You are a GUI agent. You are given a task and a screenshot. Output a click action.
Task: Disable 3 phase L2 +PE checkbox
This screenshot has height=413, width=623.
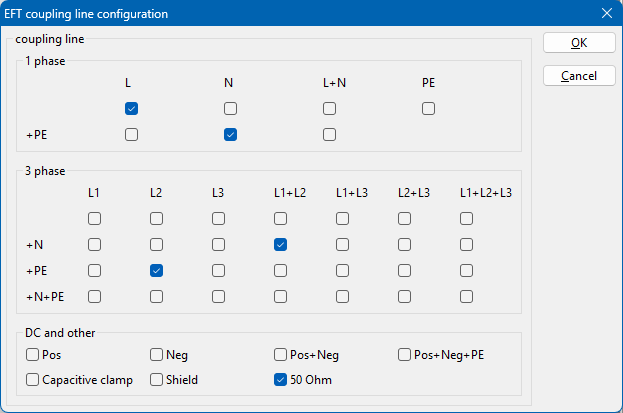click(156, 270)
